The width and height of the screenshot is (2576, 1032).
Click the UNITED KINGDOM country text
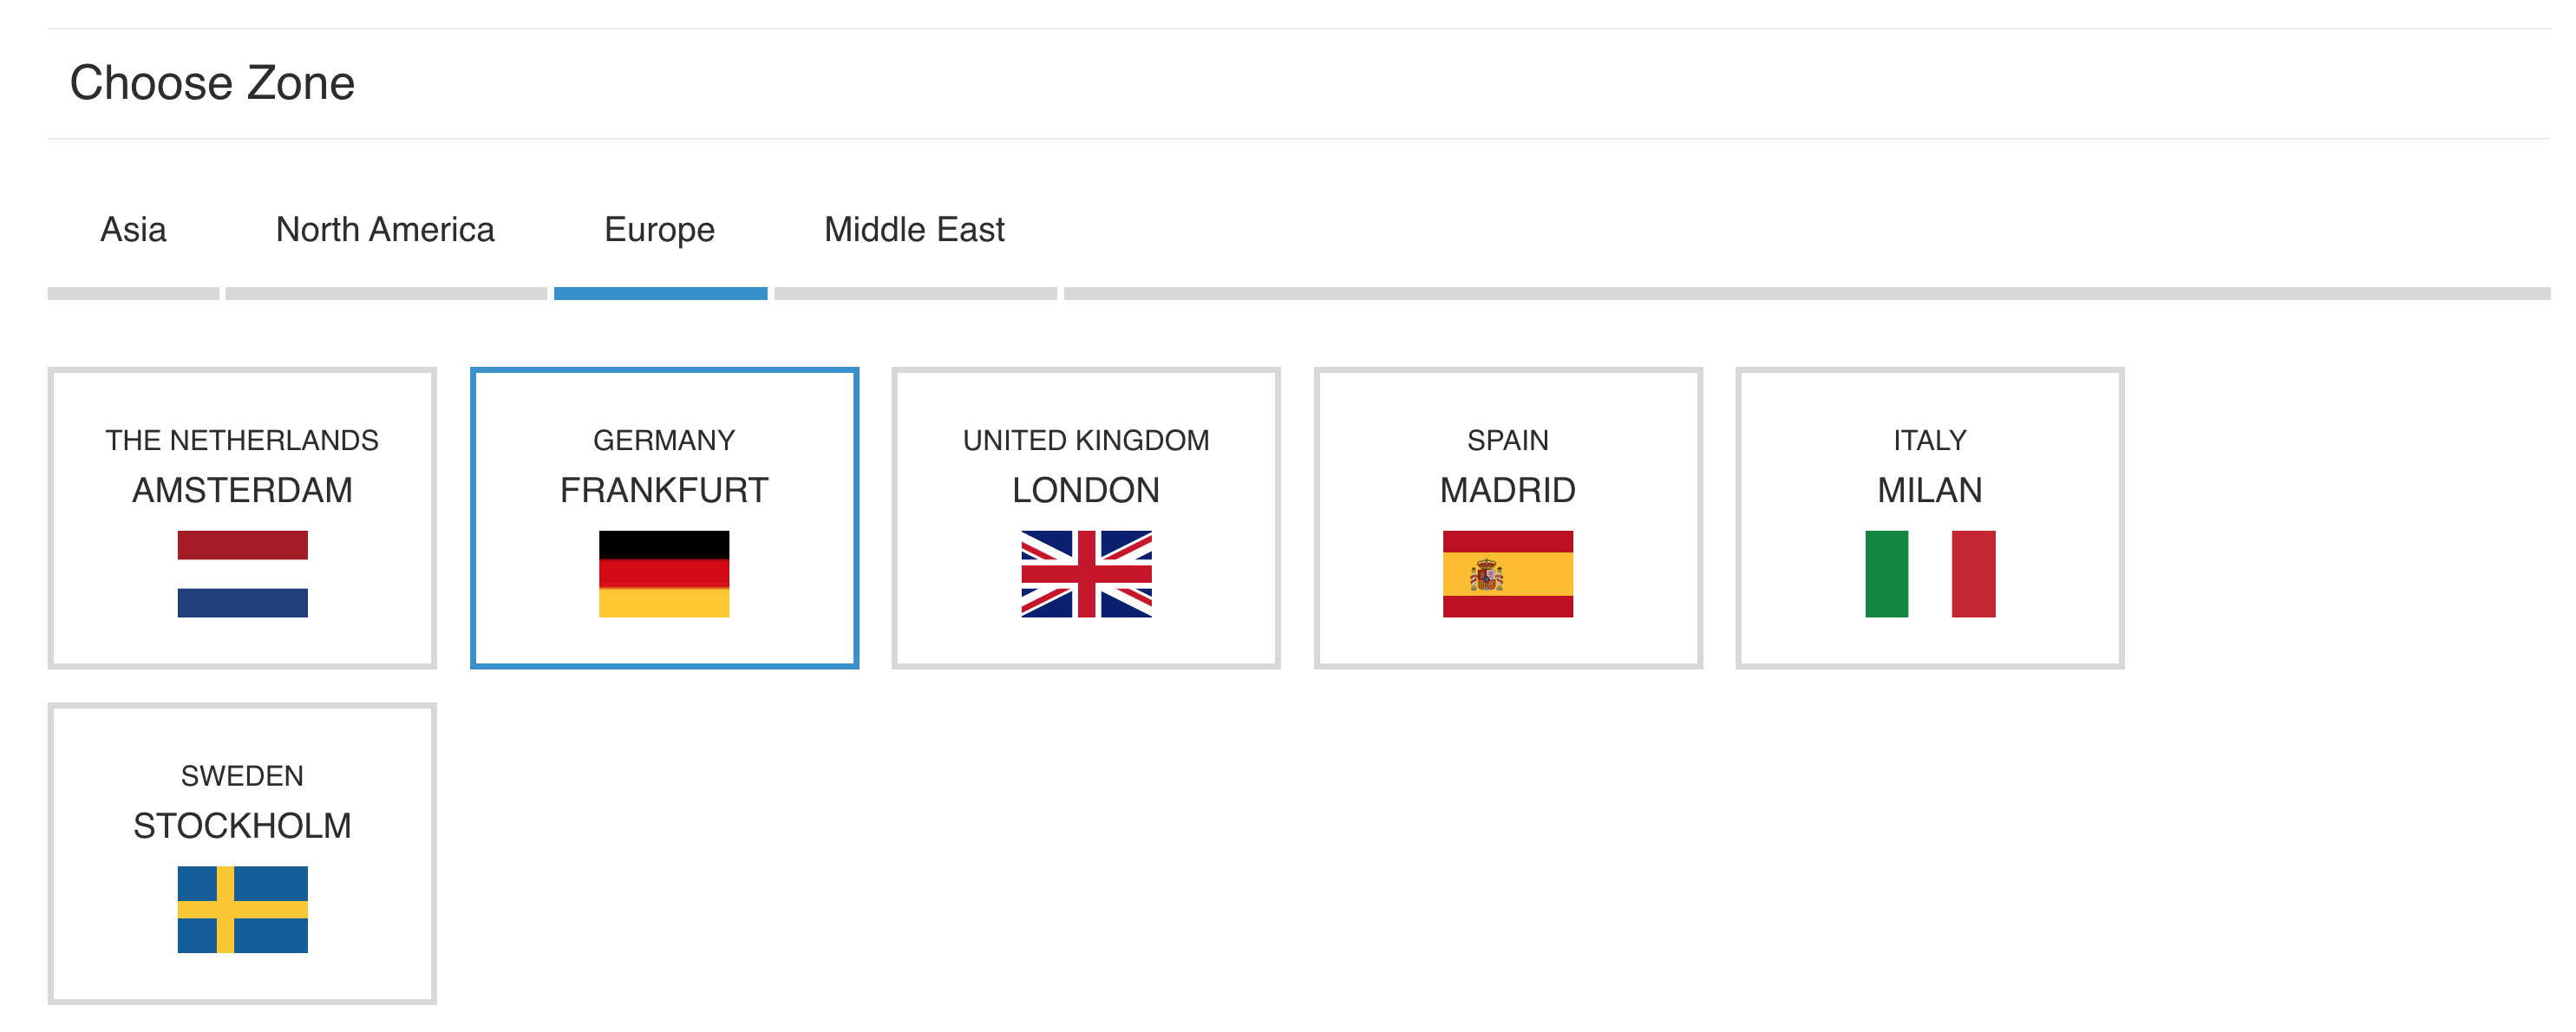(x=1086, y=440)
